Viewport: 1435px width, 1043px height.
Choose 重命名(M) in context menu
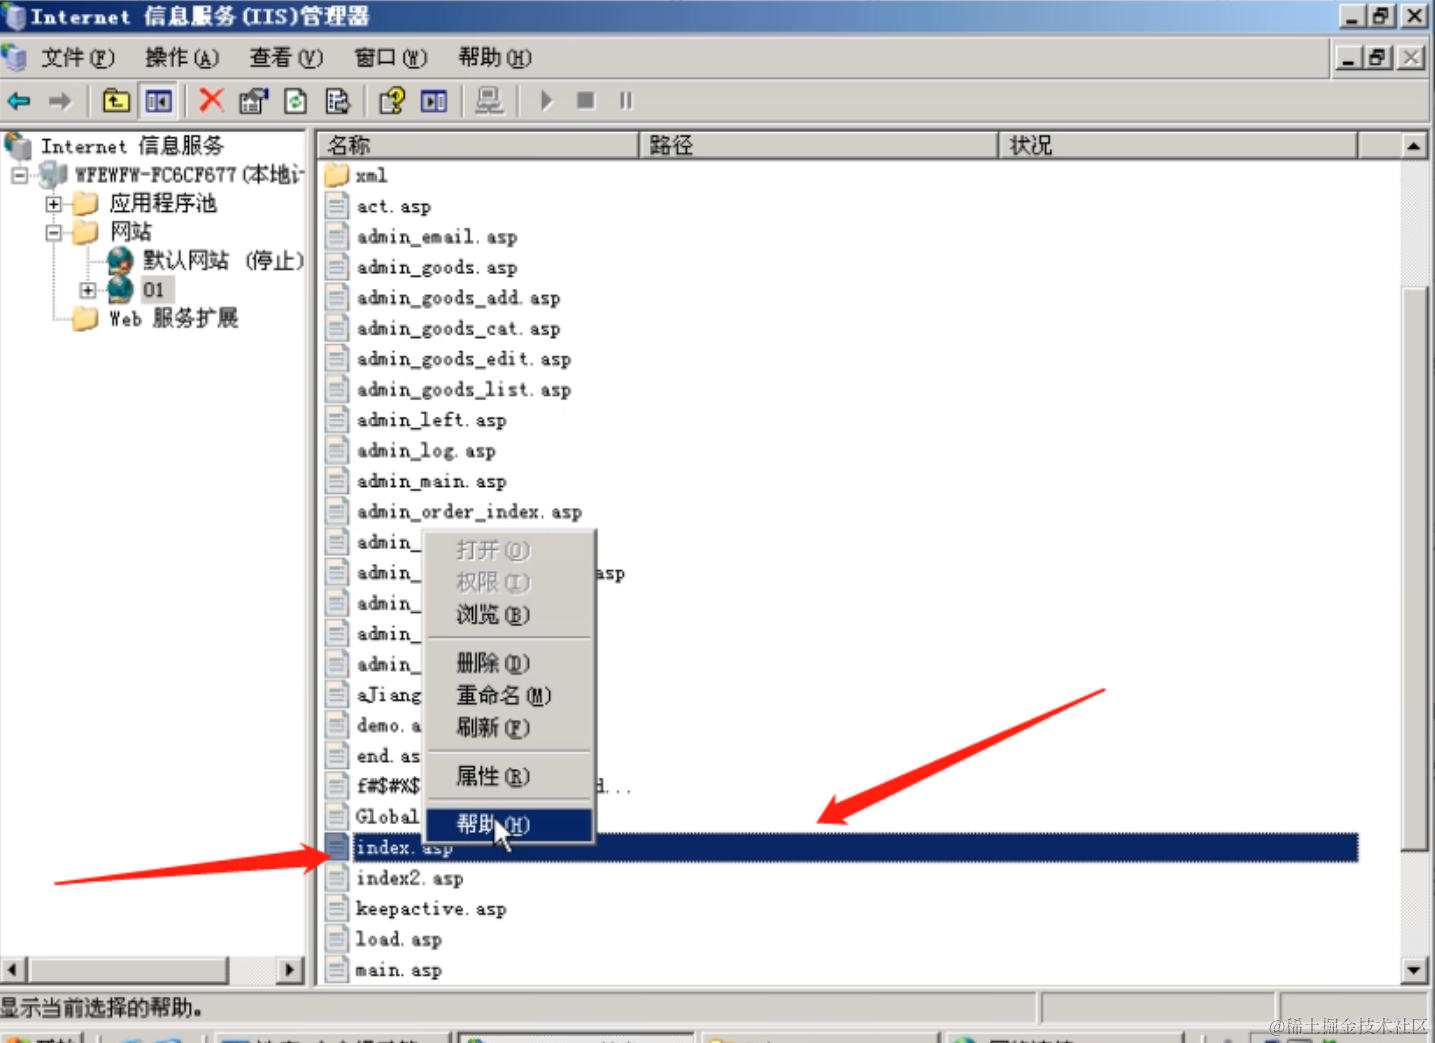509,695
